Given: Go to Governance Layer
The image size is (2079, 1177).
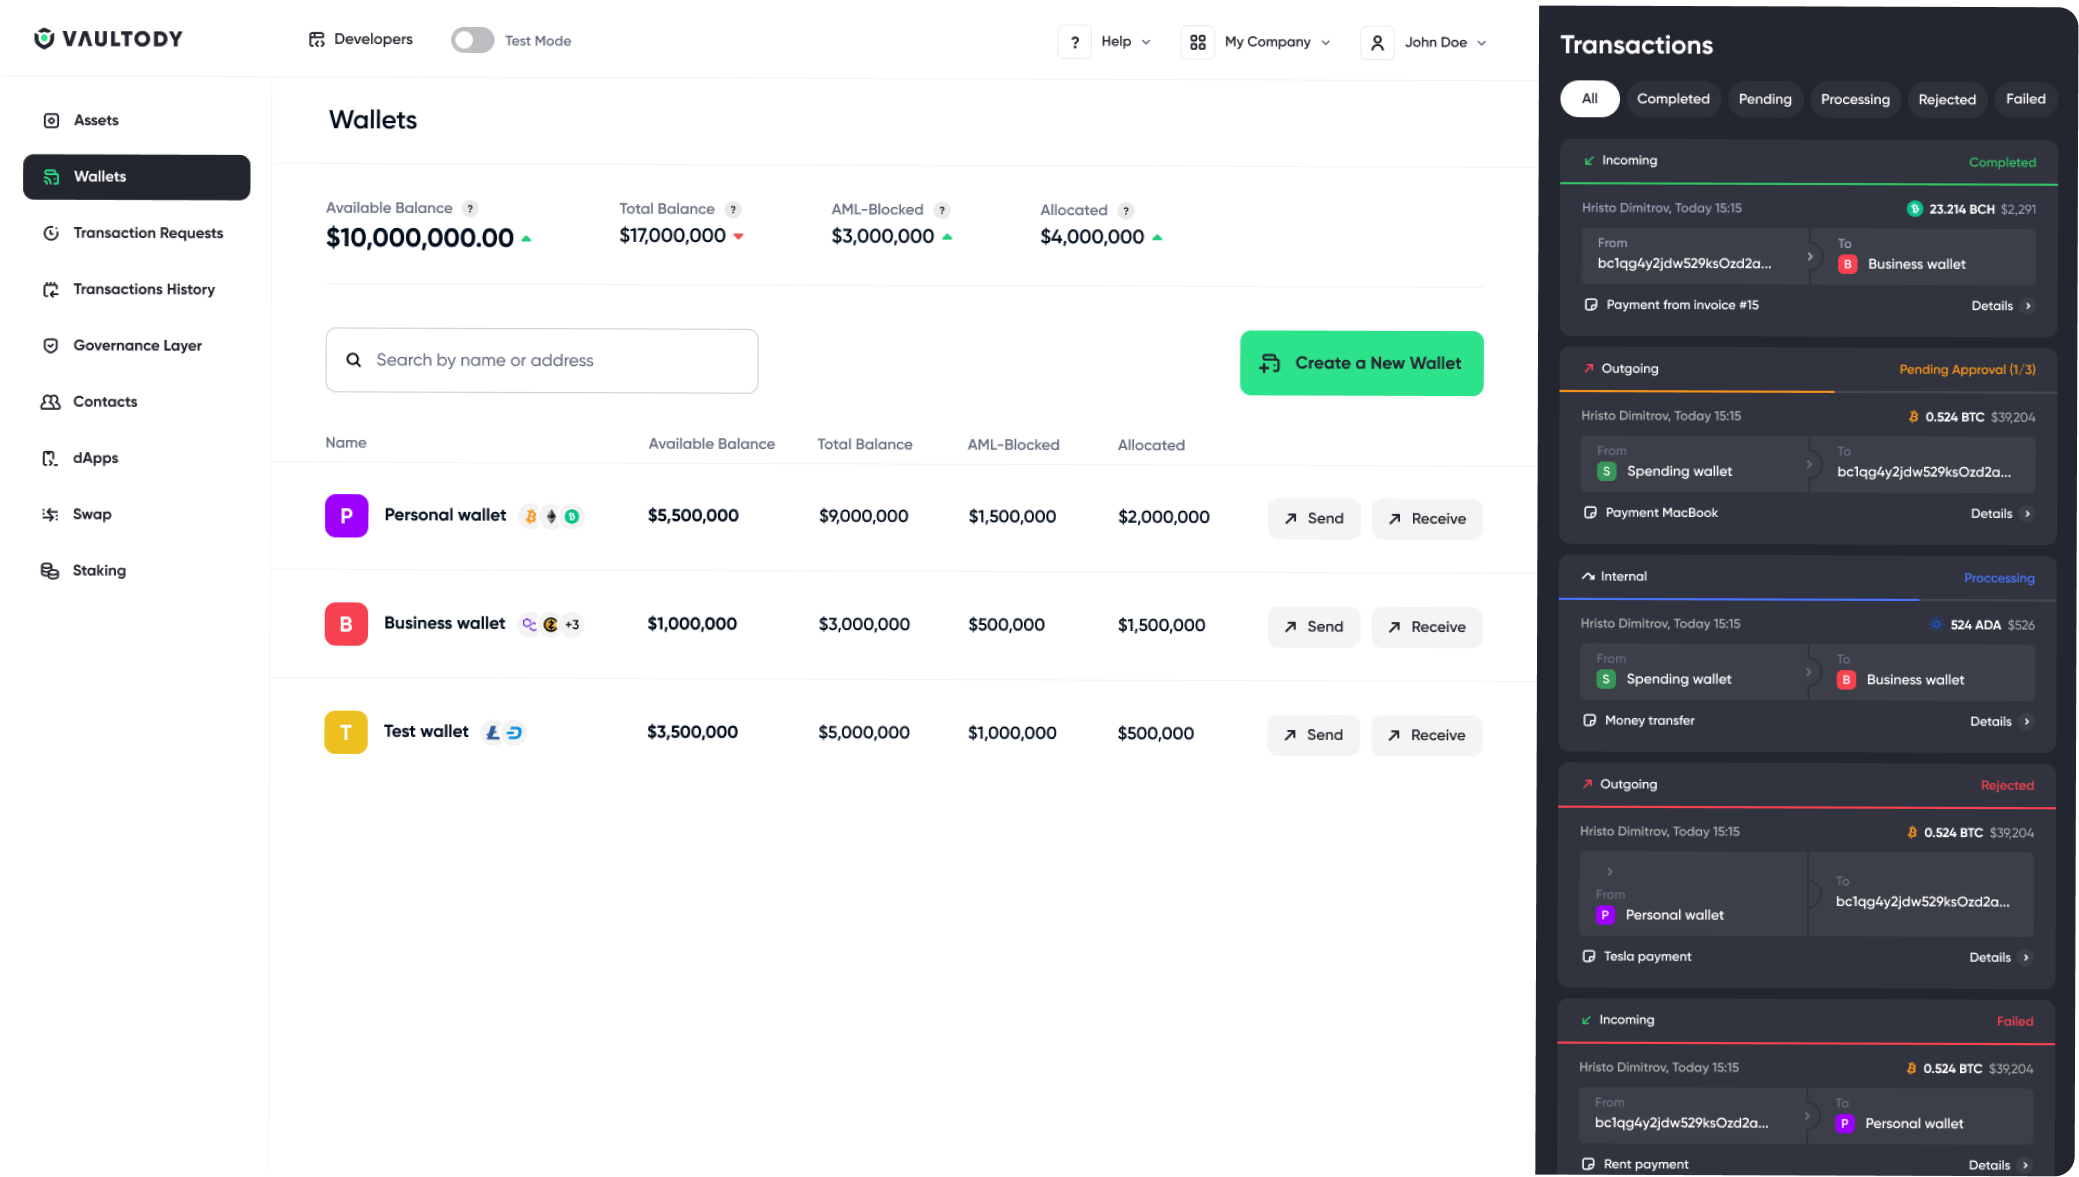Looking at the screenshot, I should [x=136, y=345].
